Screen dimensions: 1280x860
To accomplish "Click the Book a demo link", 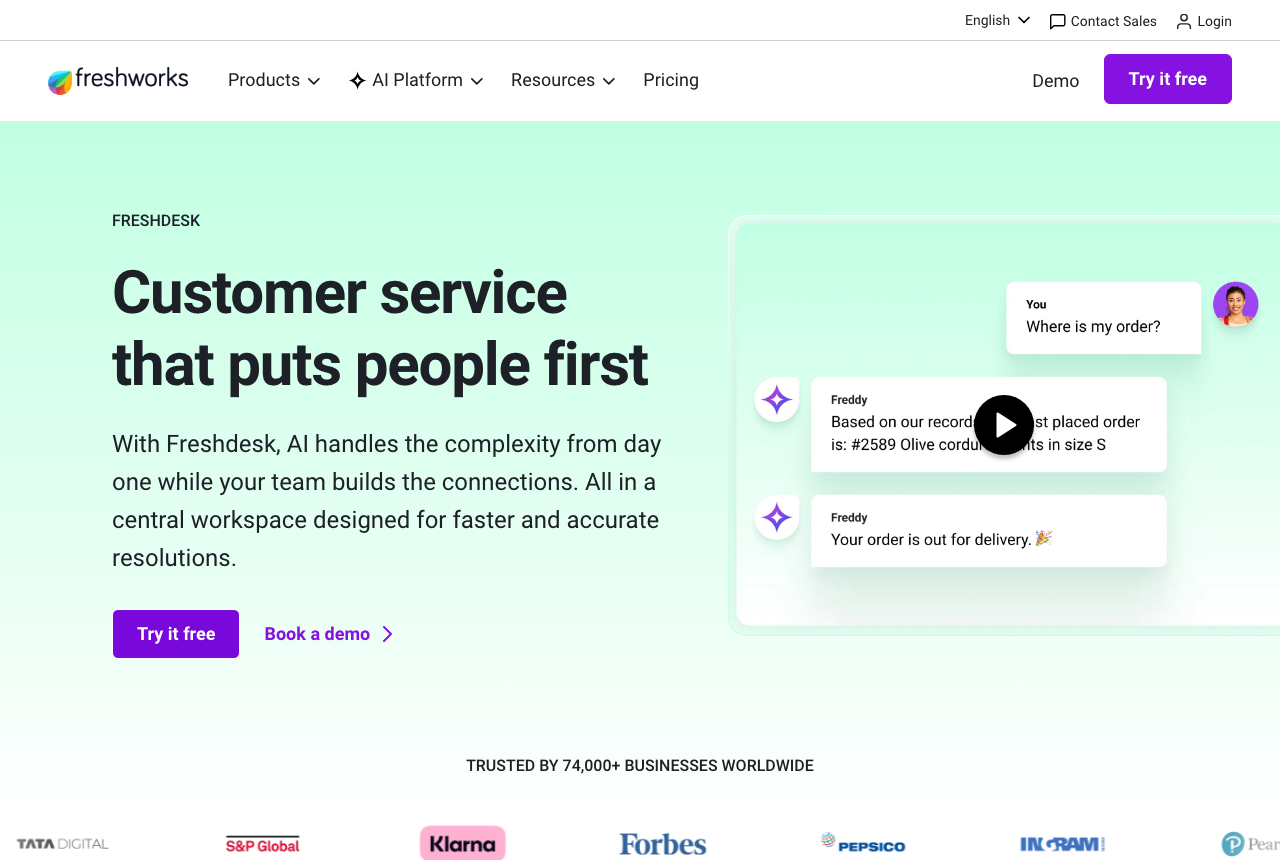I will pos(329,634).
